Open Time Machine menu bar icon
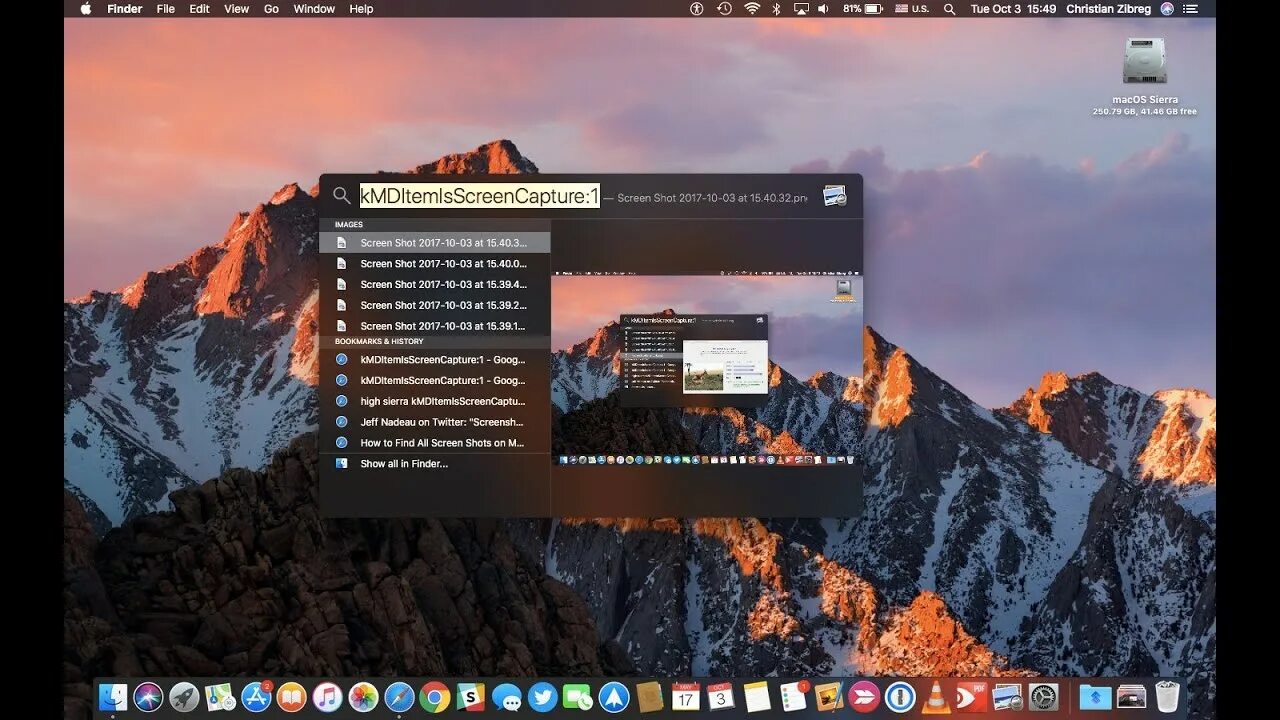The width and height of the screenshot is (1280, 720). [725, 8]
